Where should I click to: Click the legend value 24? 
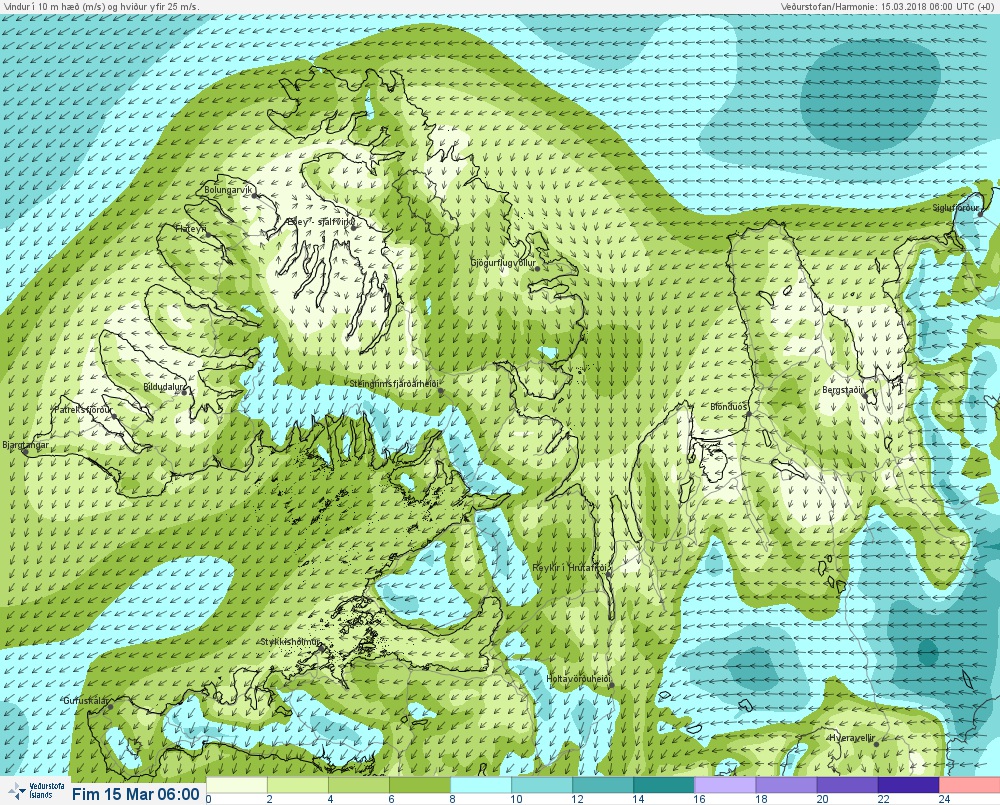click(944, 799)
